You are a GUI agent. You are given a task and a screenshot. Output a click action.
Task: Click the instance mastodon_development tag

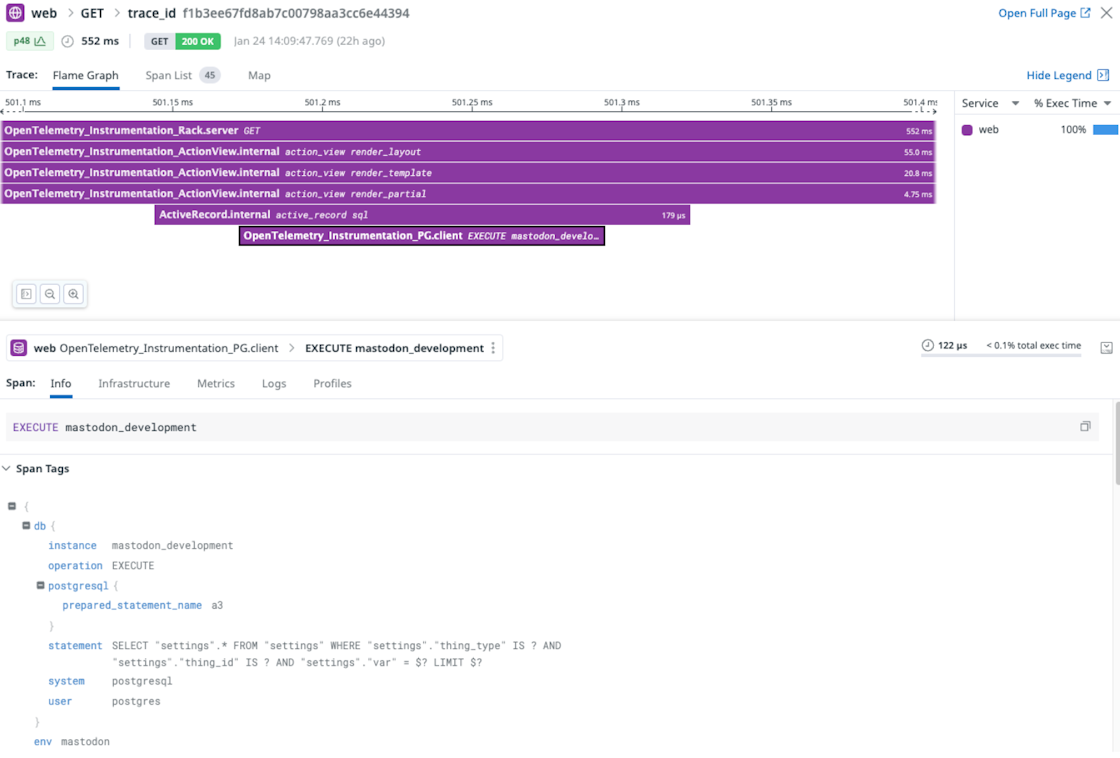tap(140, 545)
